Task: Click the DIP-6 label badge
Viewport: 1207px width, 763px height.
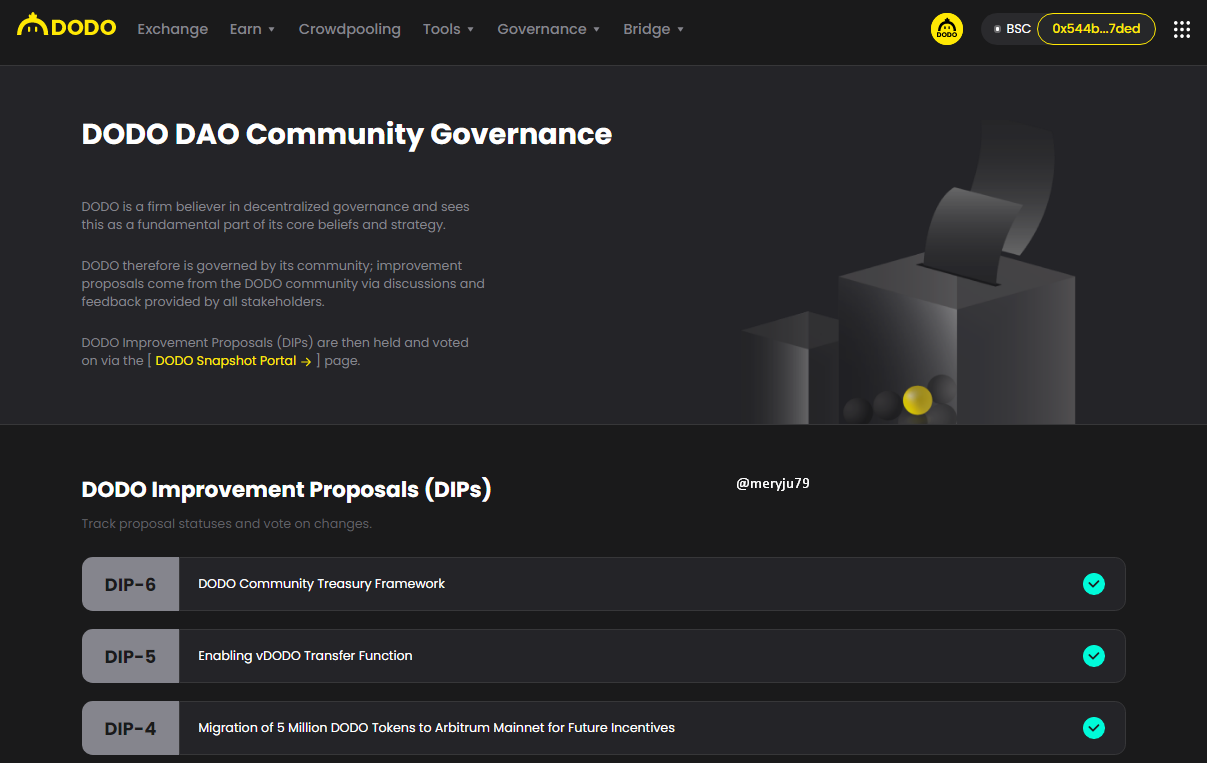Action: pos(130,584)
